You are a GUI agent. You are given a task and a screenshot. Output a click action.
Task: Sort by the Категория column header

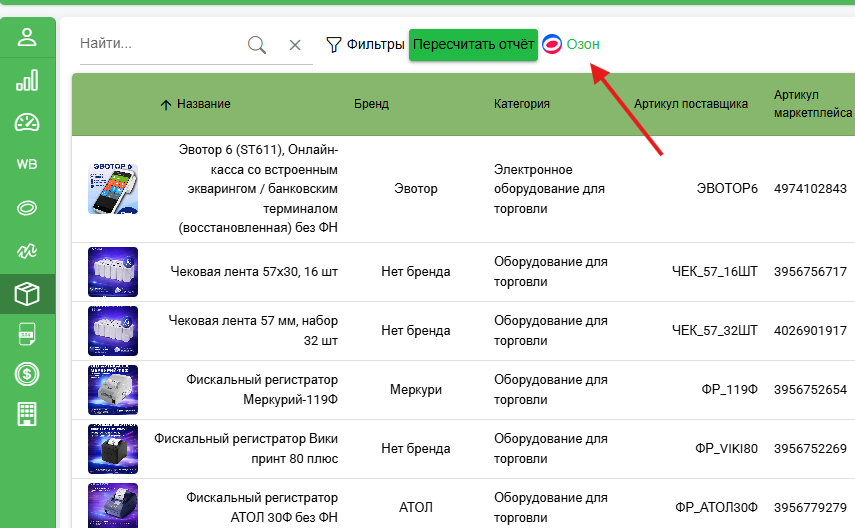[x=522, y=104]
